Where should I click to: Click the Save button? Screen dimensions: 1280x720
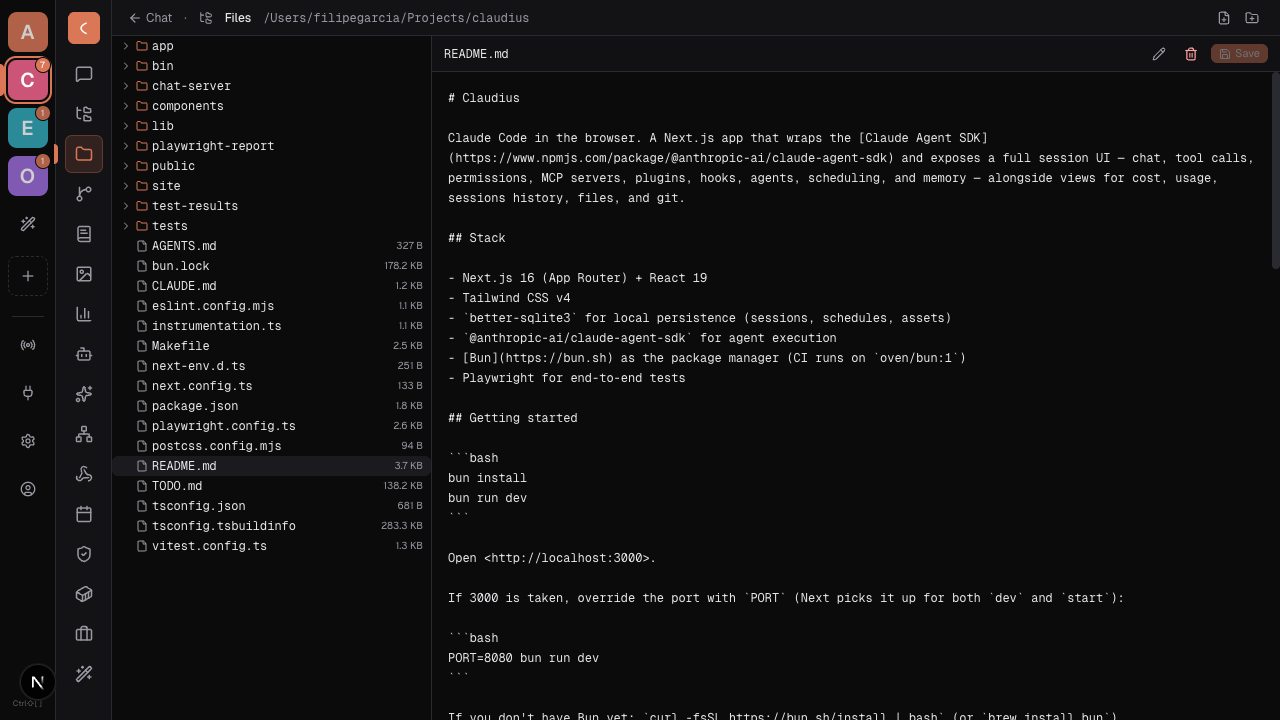point(1239,54)
